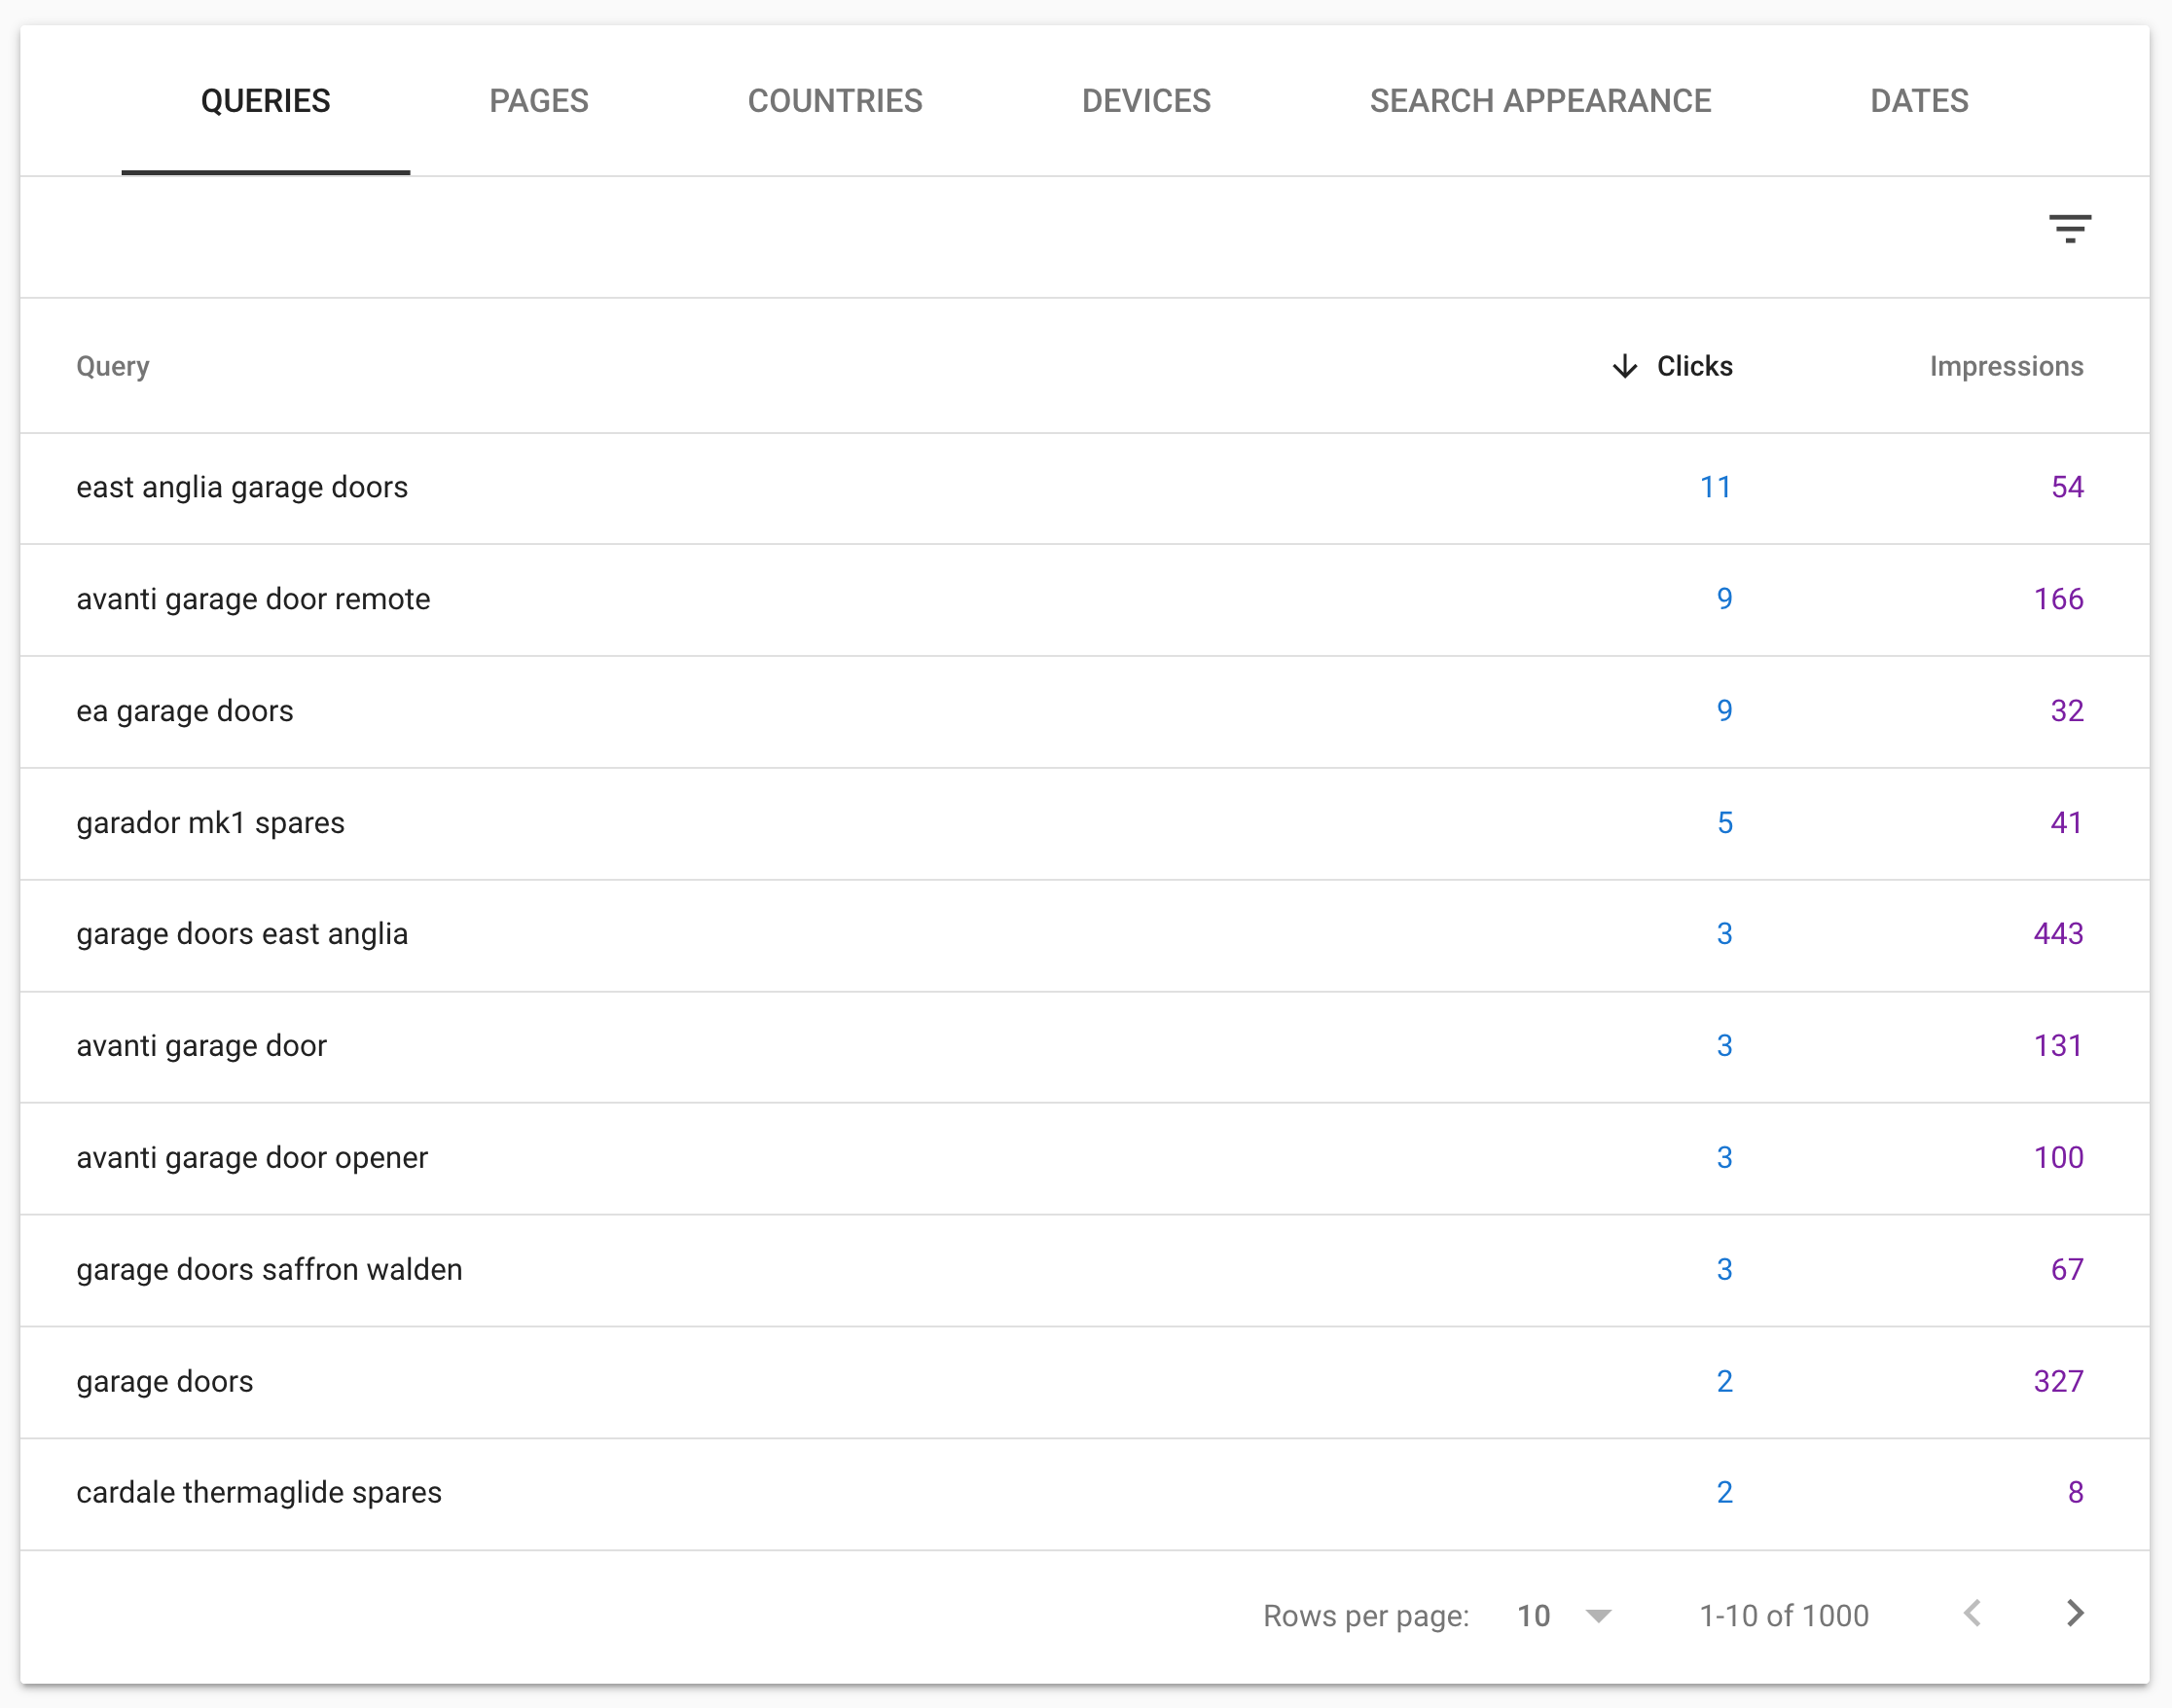
Task: Click the 100 impressions value
Action: [2059, 1158]
